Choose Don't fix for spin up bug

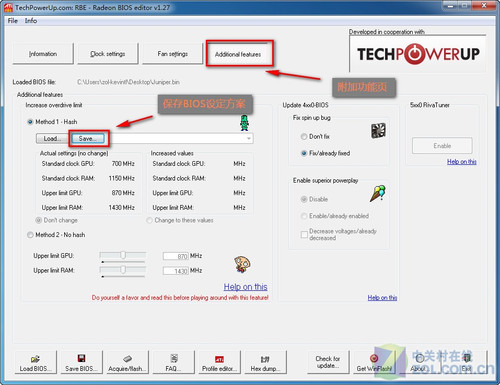click(304, 137)
